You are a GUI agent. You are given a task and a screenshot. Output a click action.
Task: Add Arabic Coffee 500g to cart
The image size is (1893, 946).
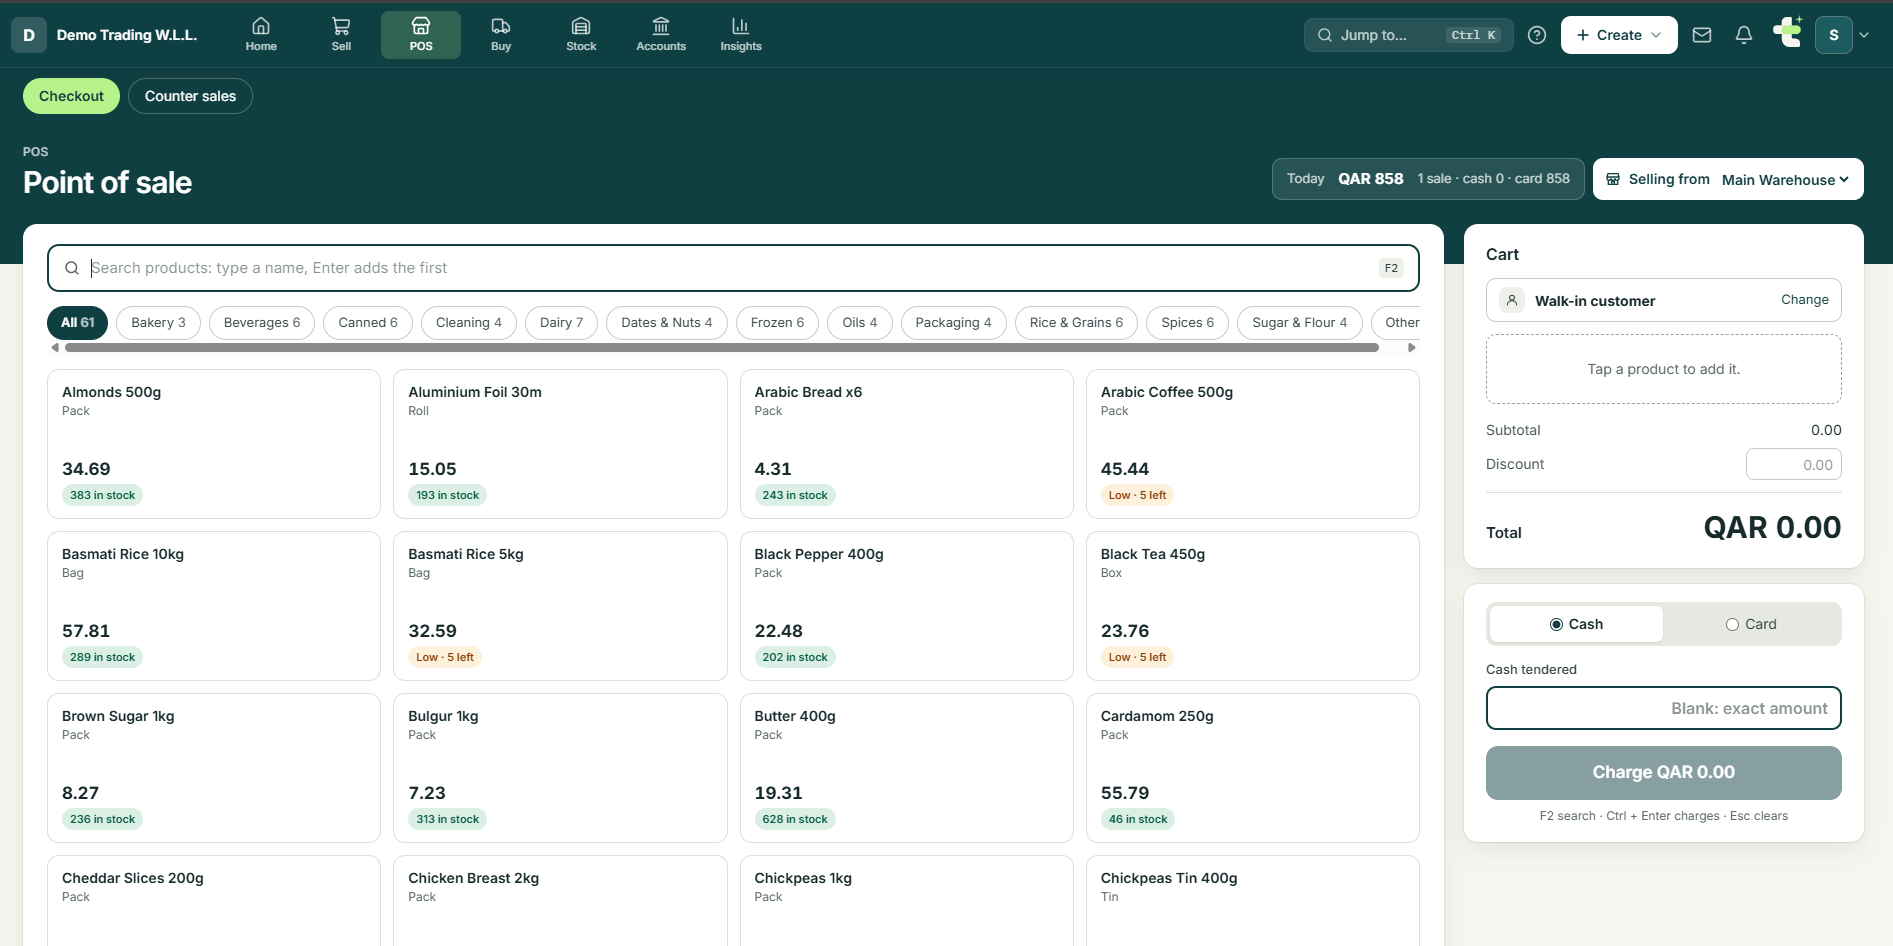click(x=1253, y=444)
